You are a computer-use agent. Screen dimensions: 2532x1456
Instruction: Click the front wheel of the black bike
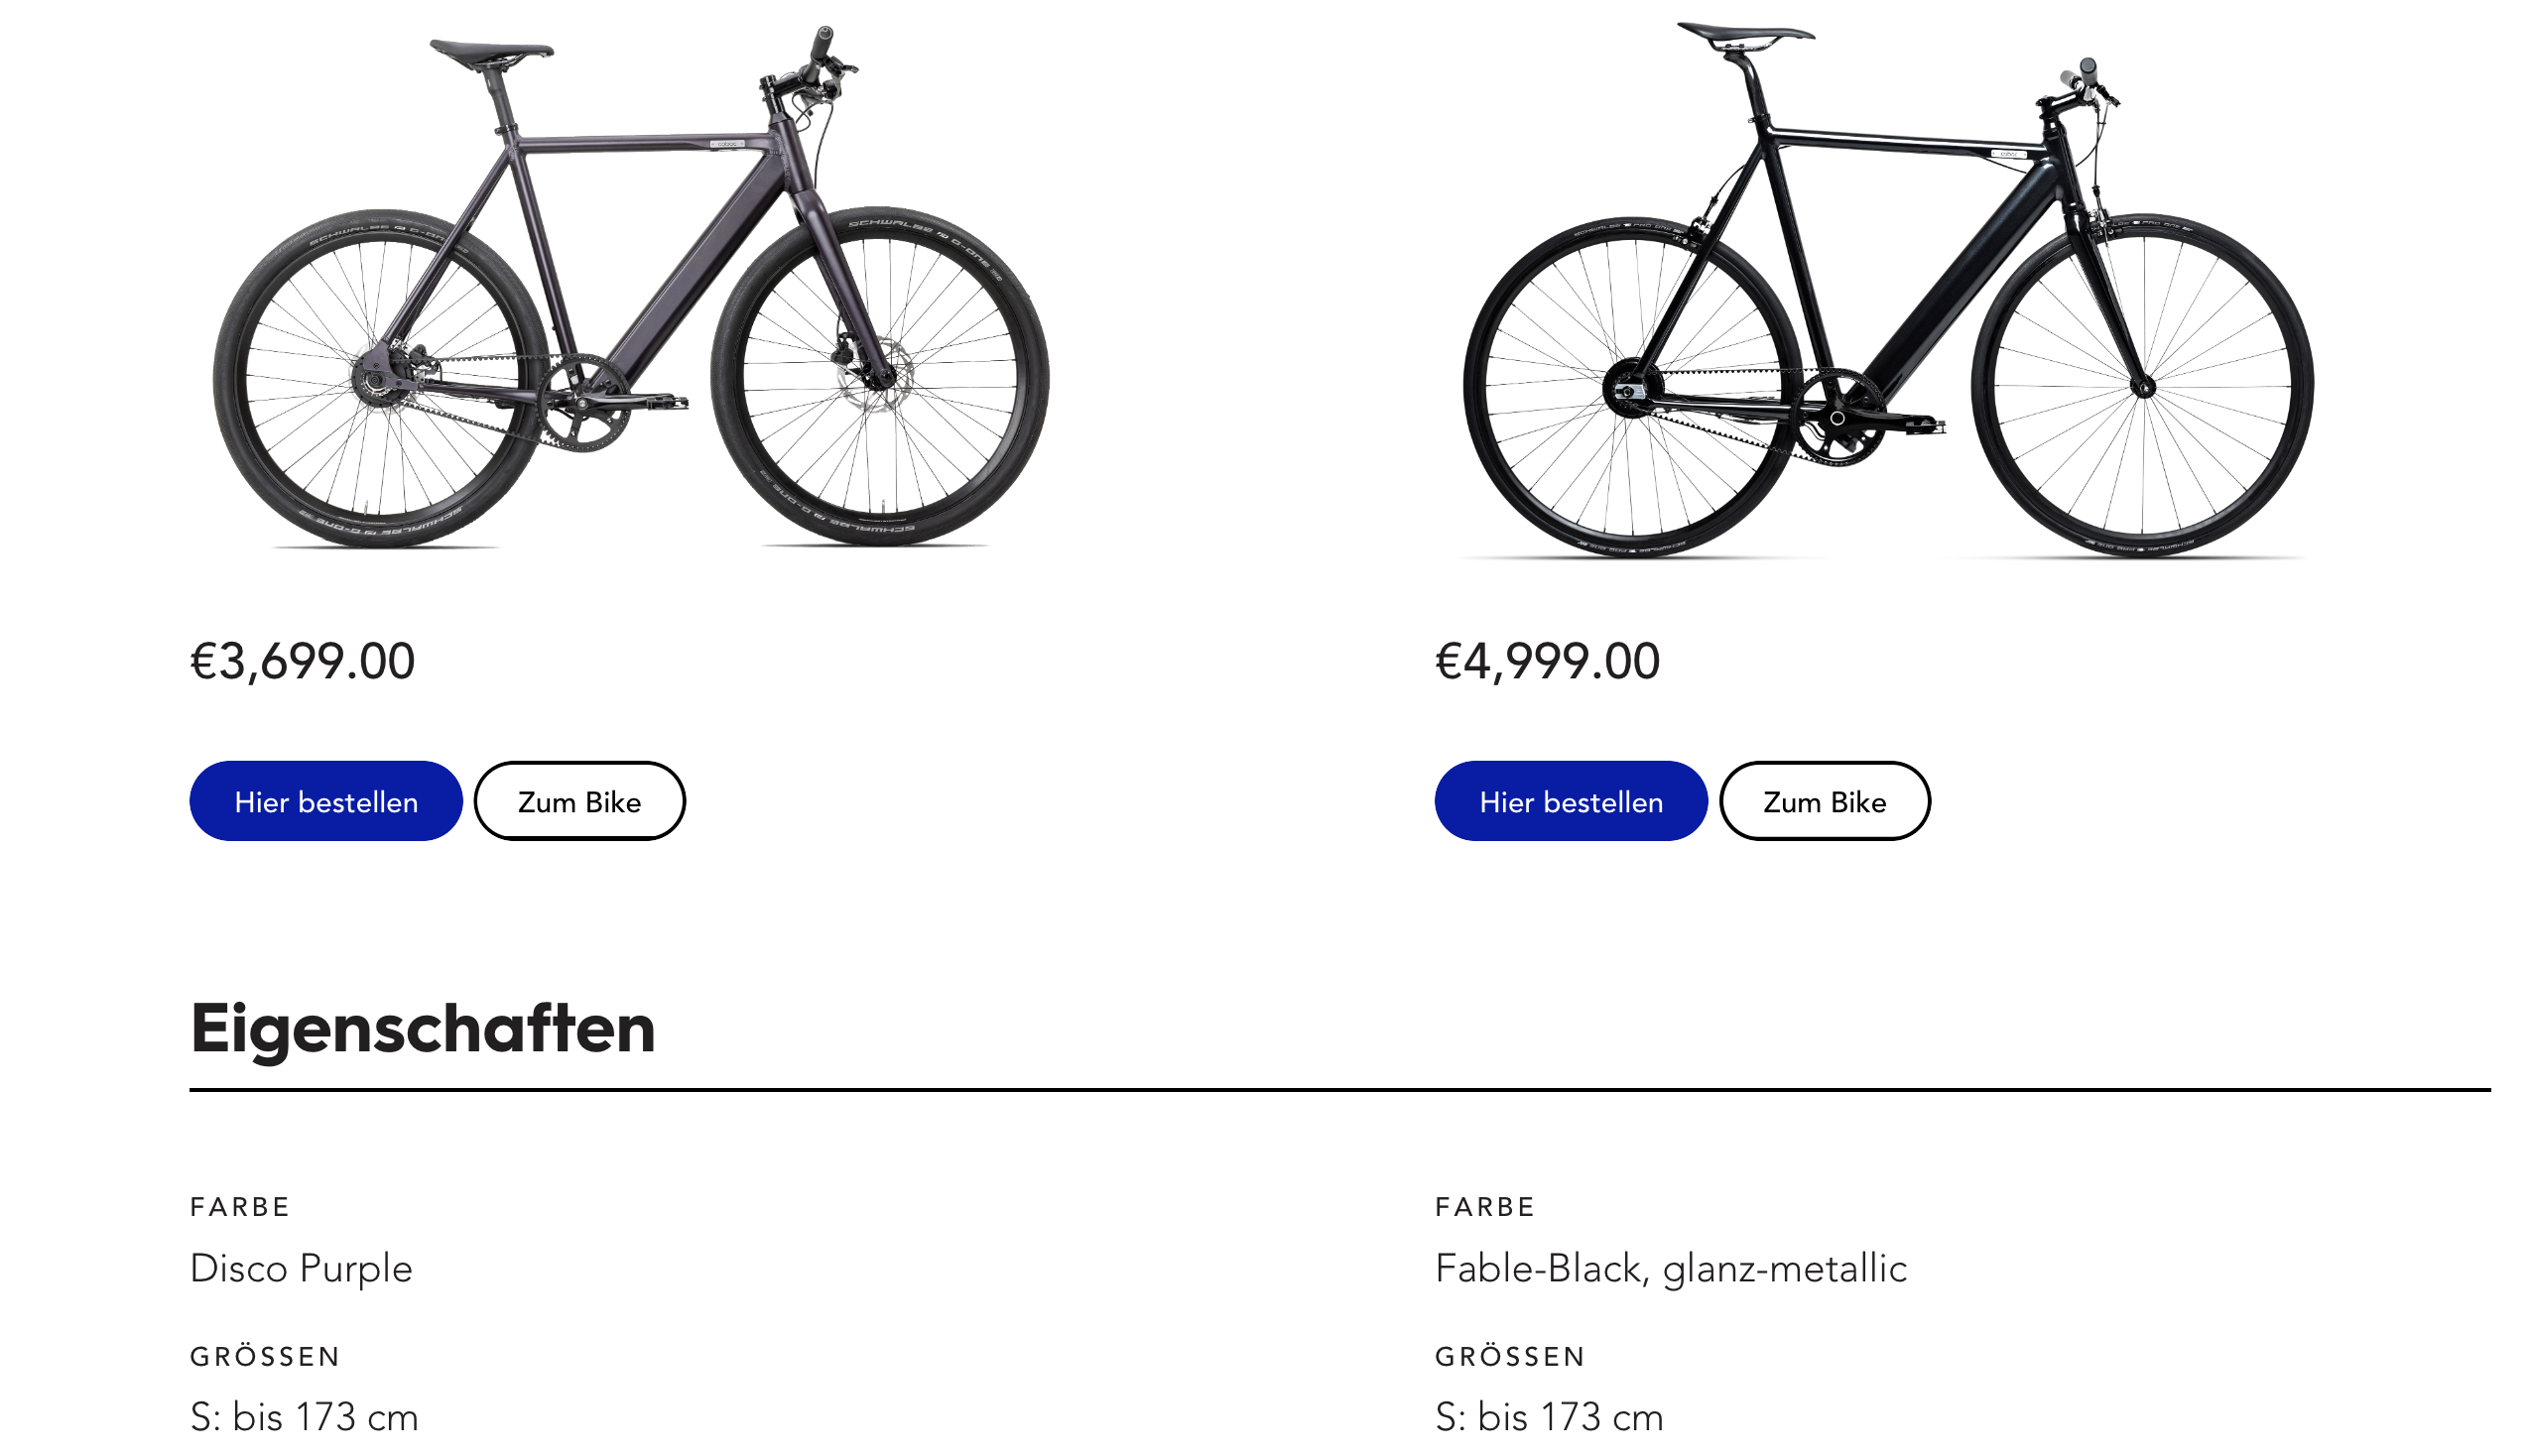point(2142,386)
